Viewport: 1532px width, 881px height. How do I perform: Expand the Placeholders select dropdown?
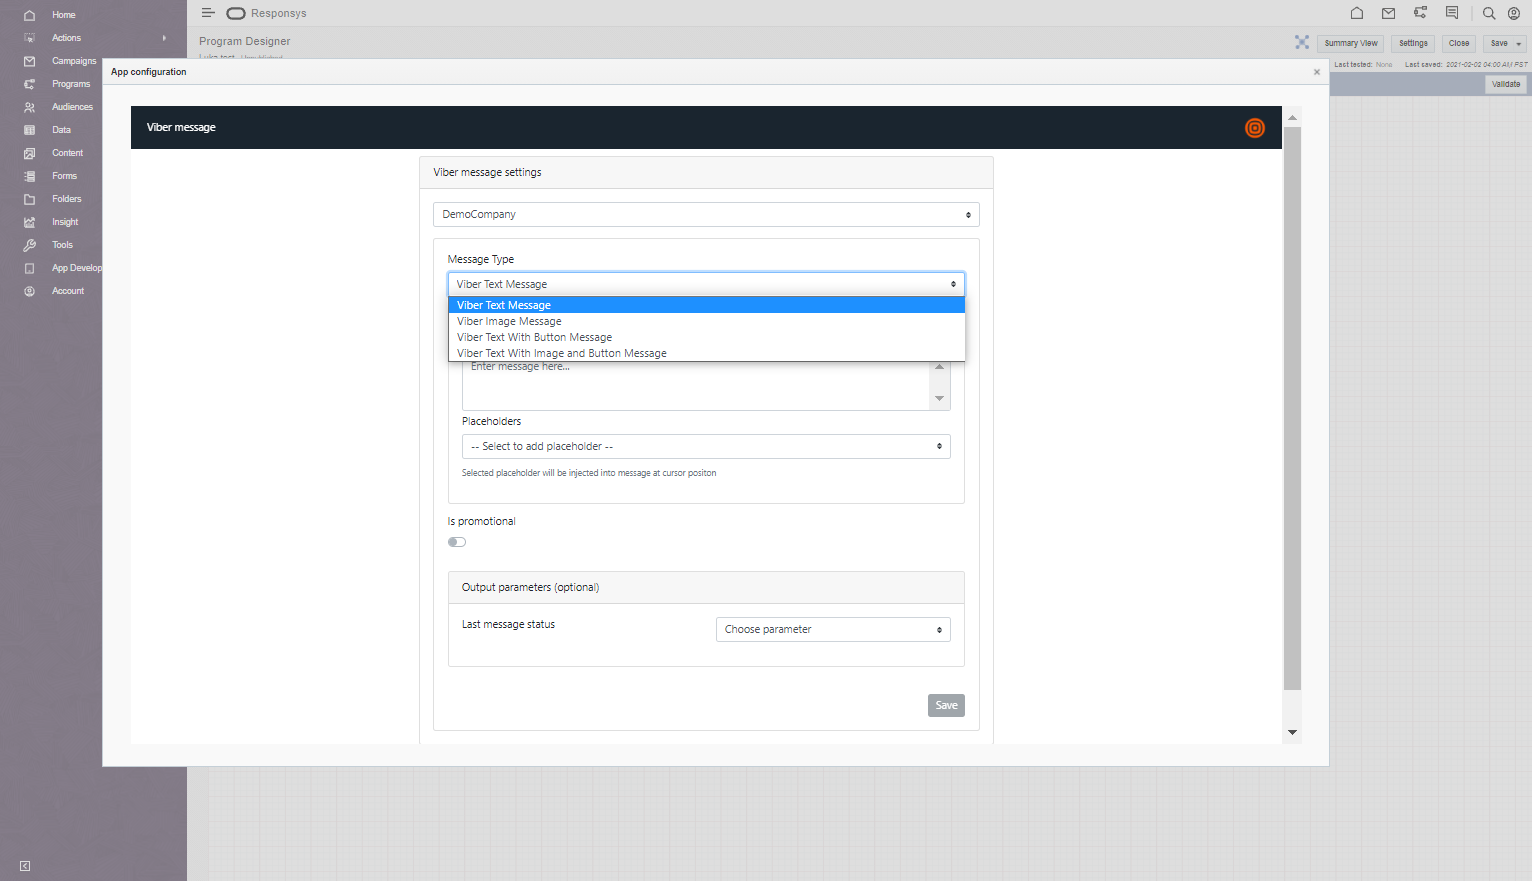click(x=705, y=447)
